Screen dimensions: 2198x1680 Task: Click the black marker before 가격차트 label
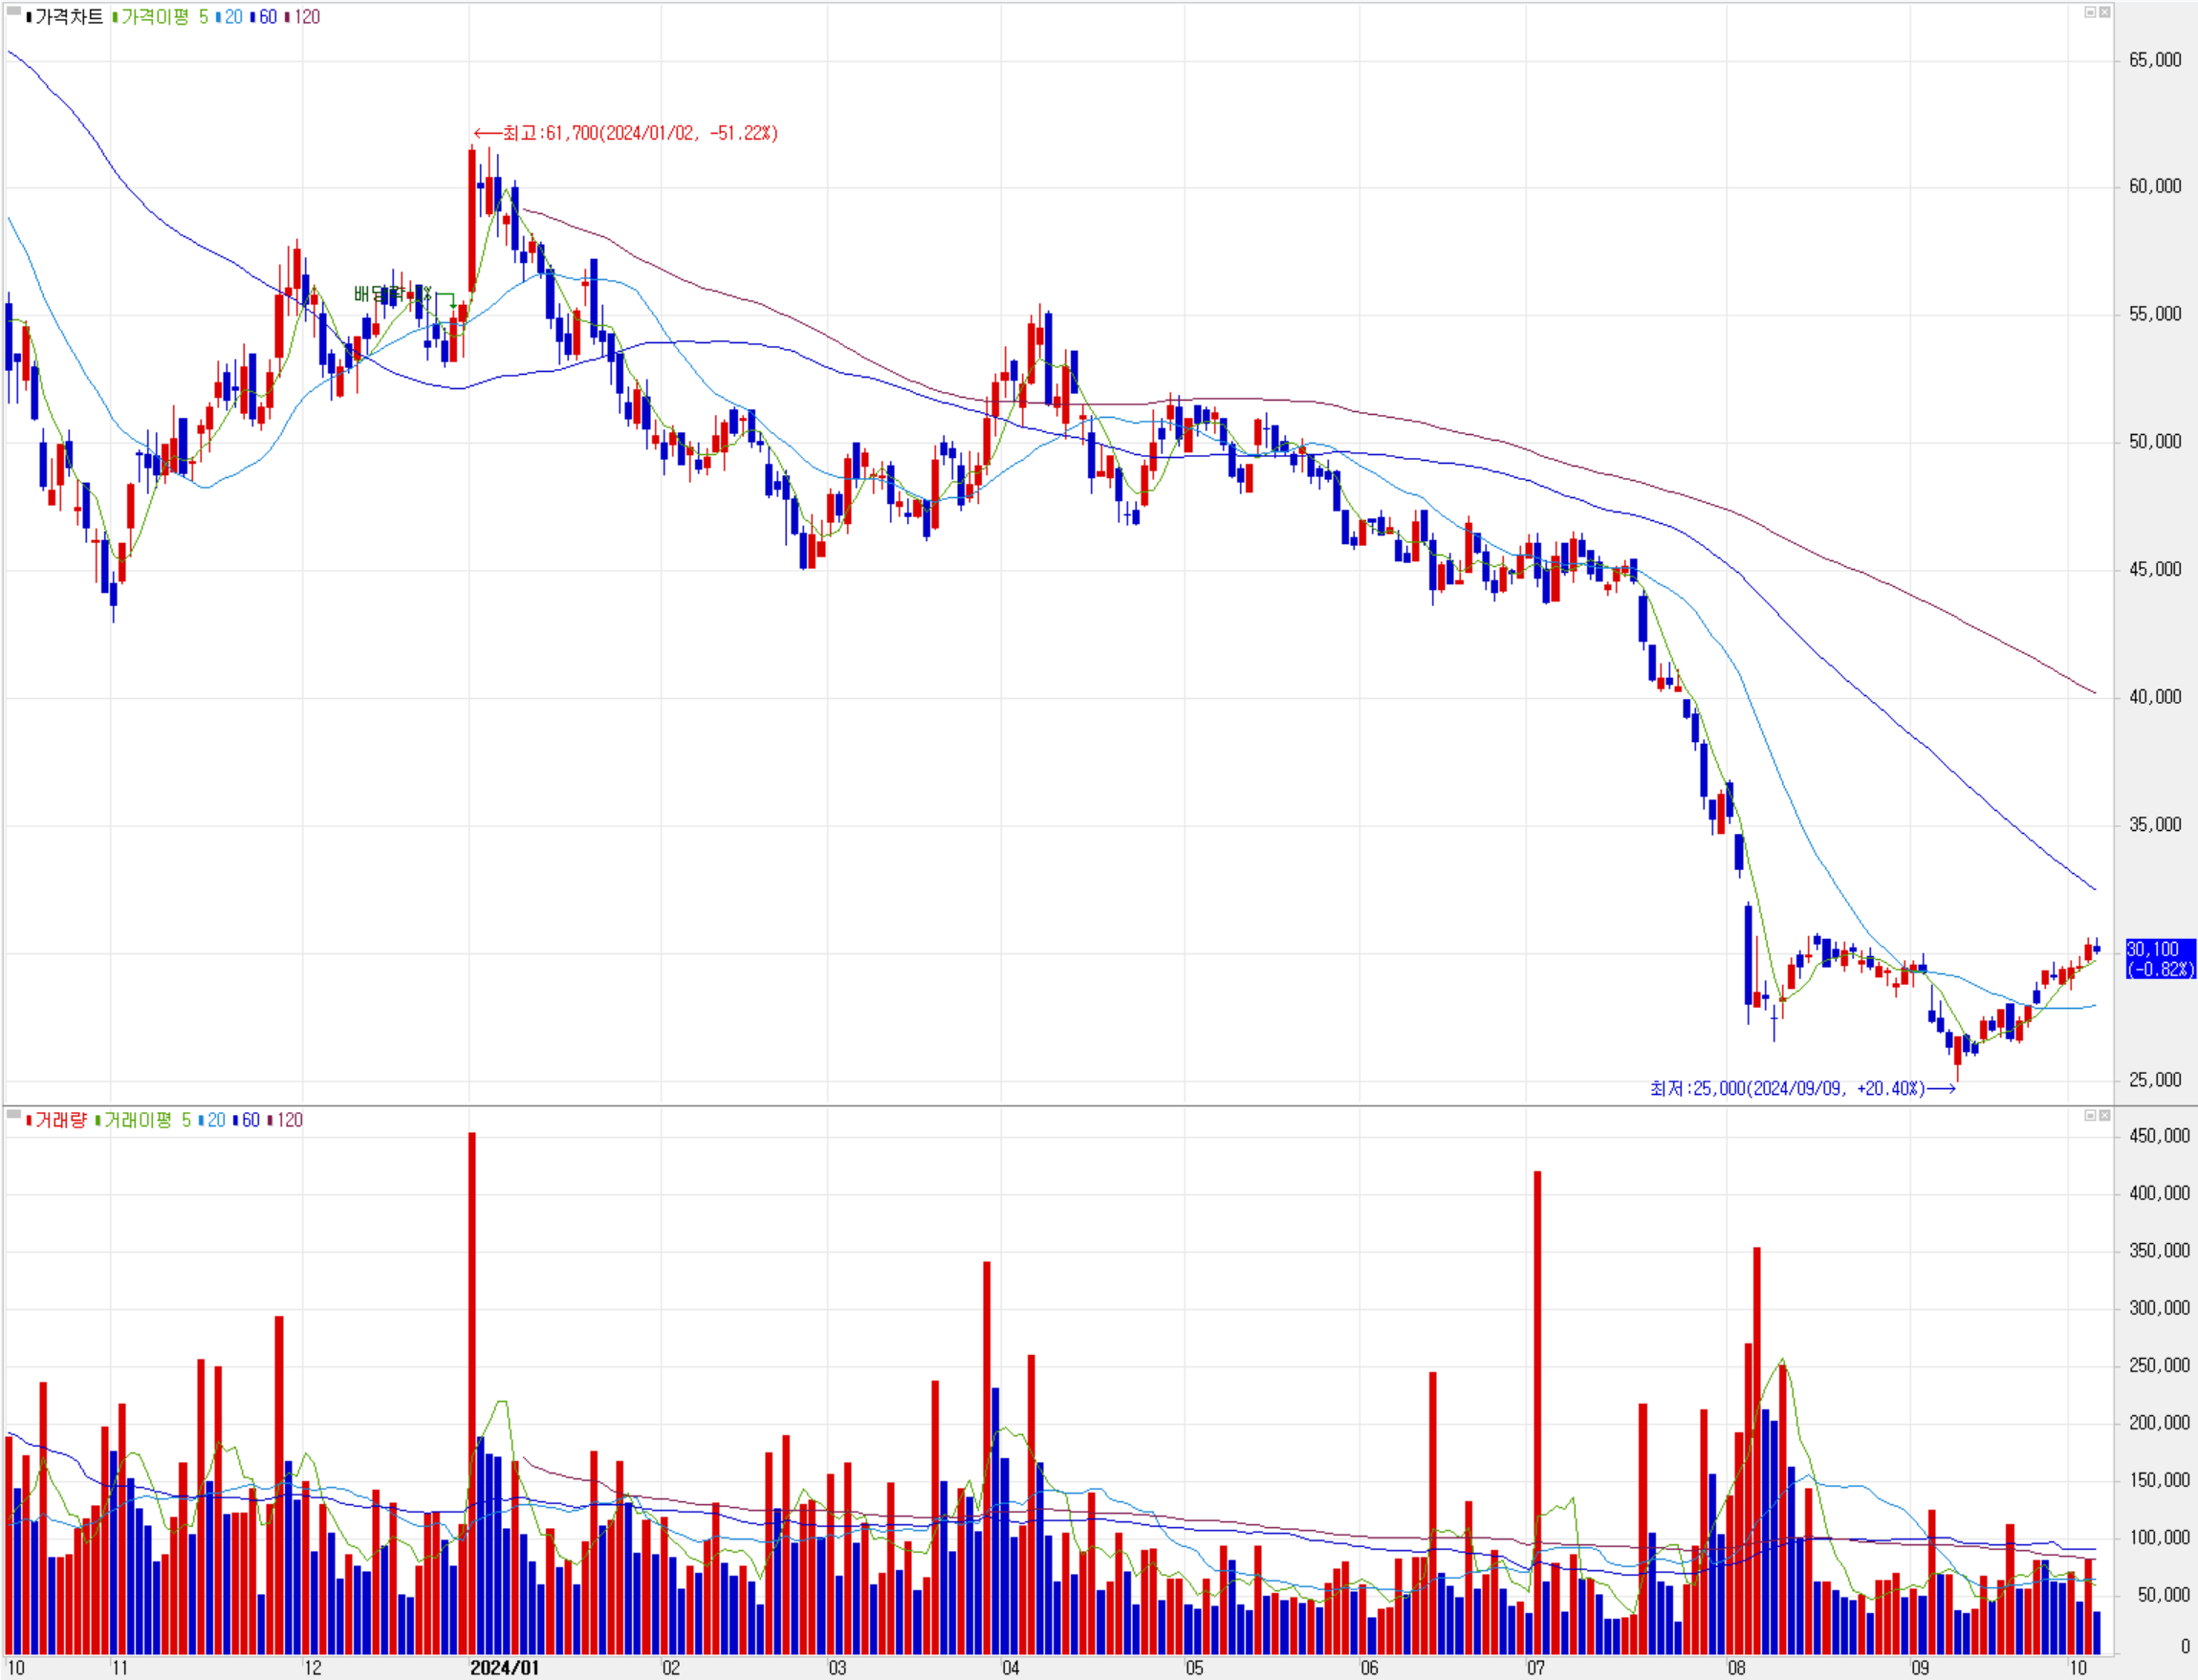coord(29,17)
